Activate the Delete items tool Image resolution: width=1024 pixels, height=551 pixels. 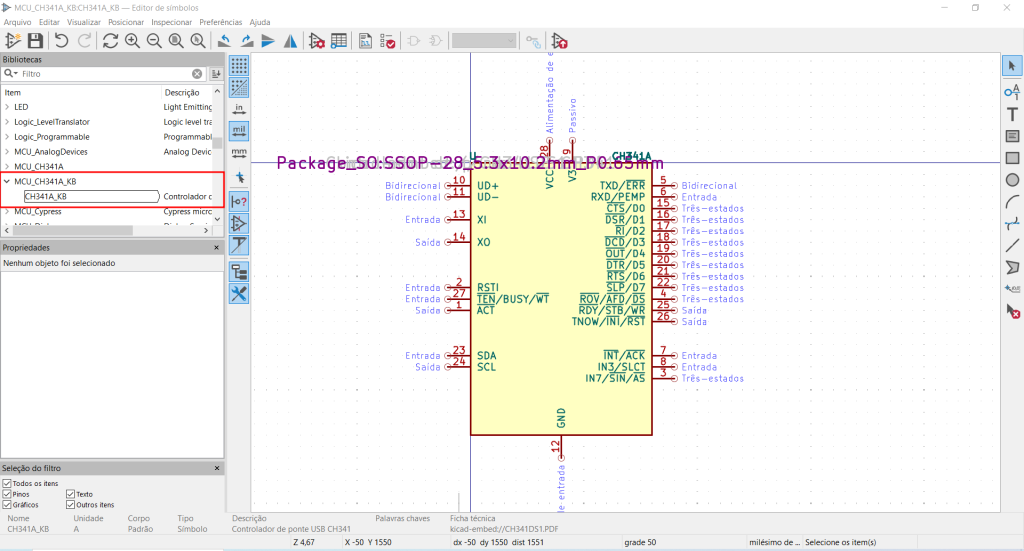1012,311
